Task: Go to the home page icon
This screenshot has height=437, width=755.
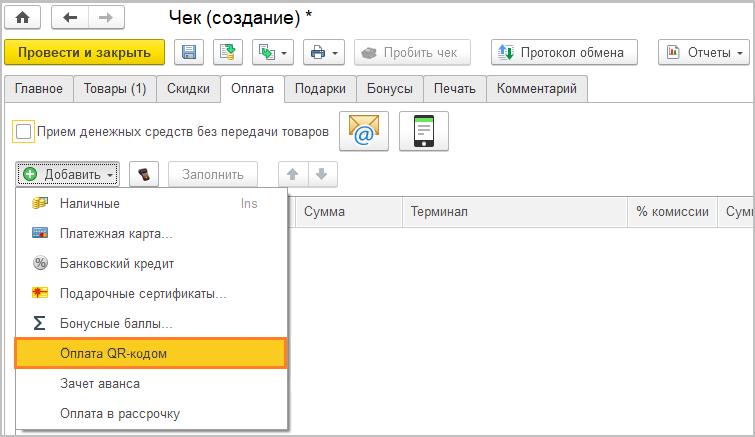Action: (x=22, y=18)
